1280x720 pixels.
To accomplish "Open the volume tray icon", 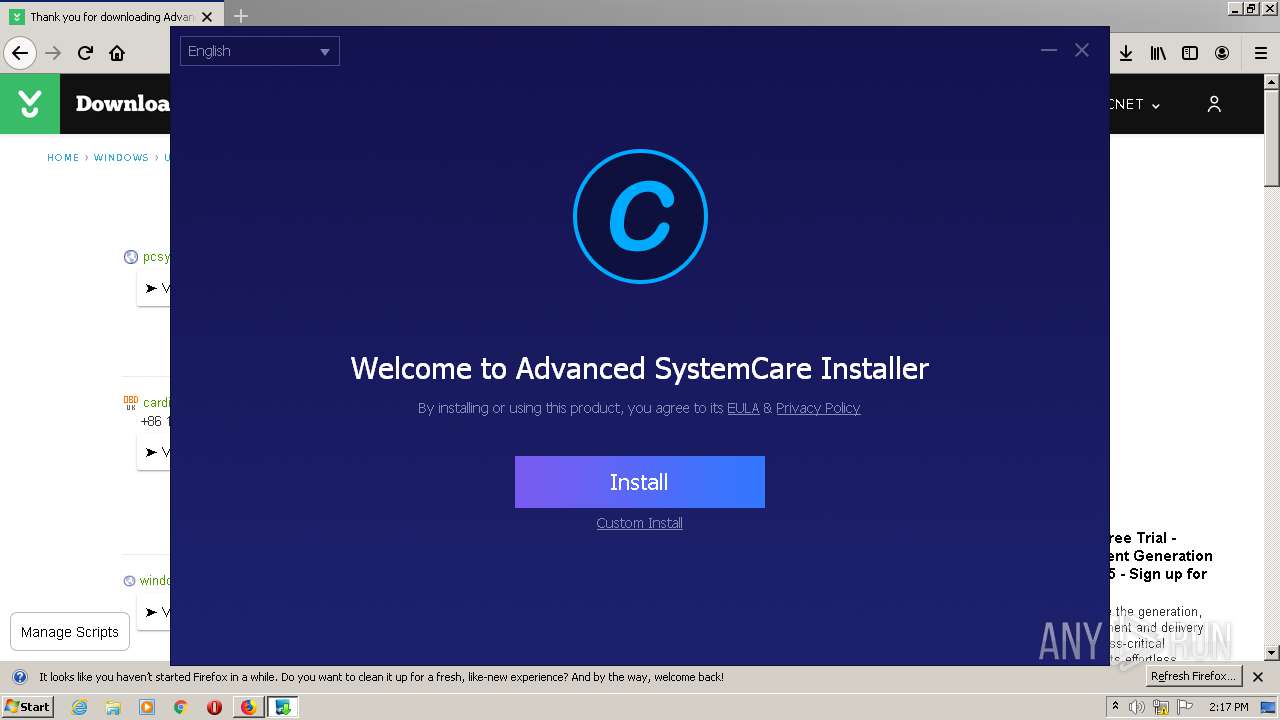I will pyautogui.click(x=1137, y=707).
